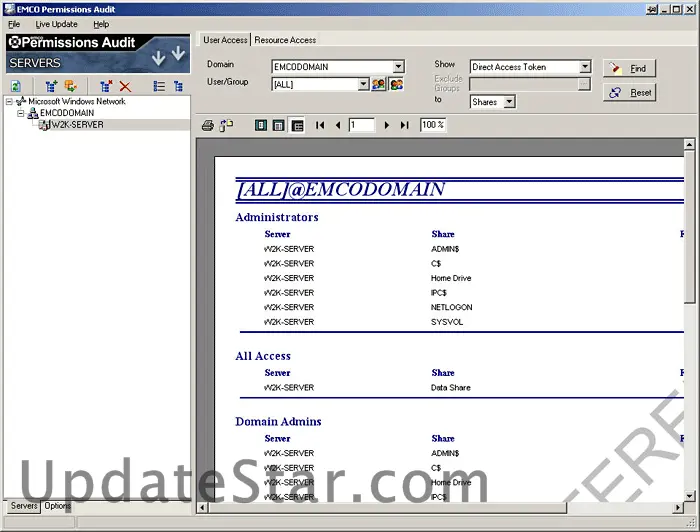
Task: Click the orange enumerate network icon
Action: pyautogui.click(x=71, y=86)
